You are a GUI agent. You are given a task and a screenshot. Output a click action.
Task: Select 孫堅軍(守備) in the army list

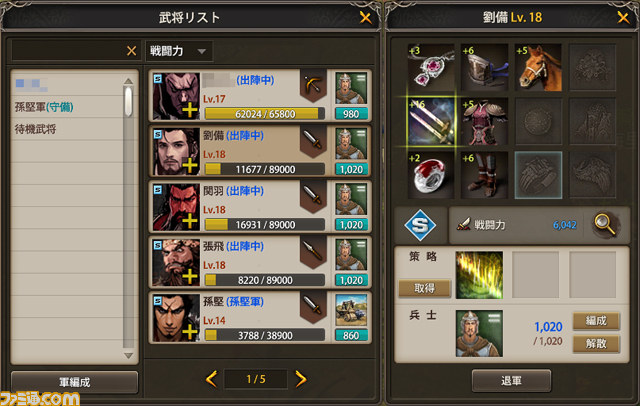[44, 107]
